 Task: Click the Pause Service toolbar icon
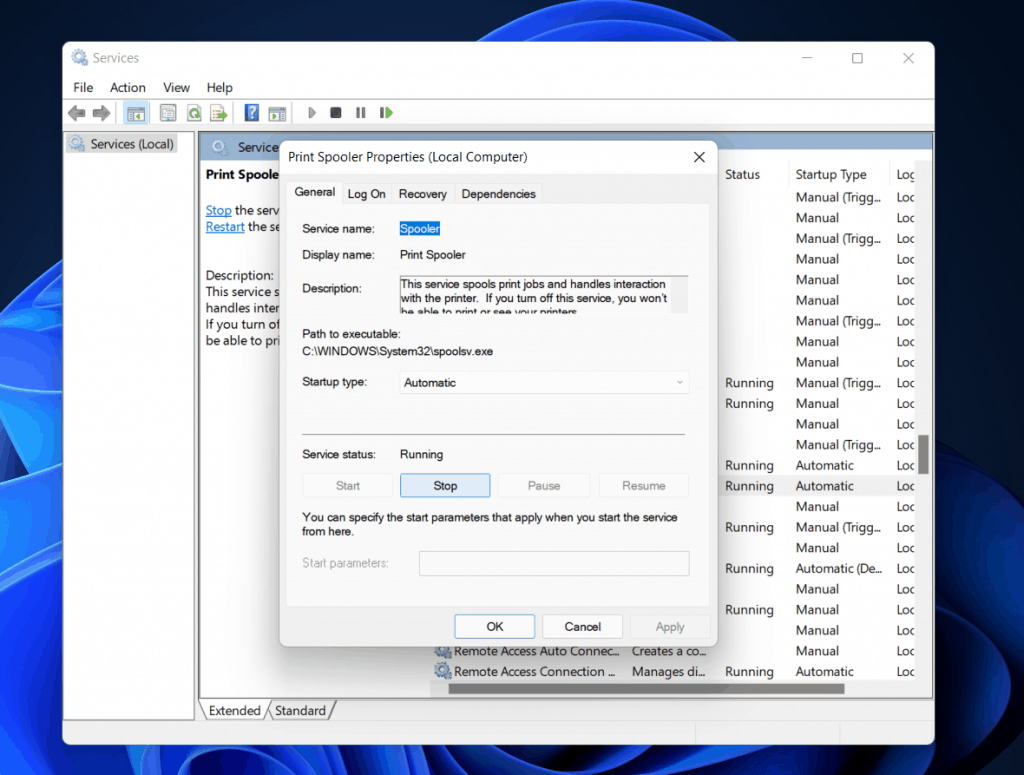click(x=360, y=113)
